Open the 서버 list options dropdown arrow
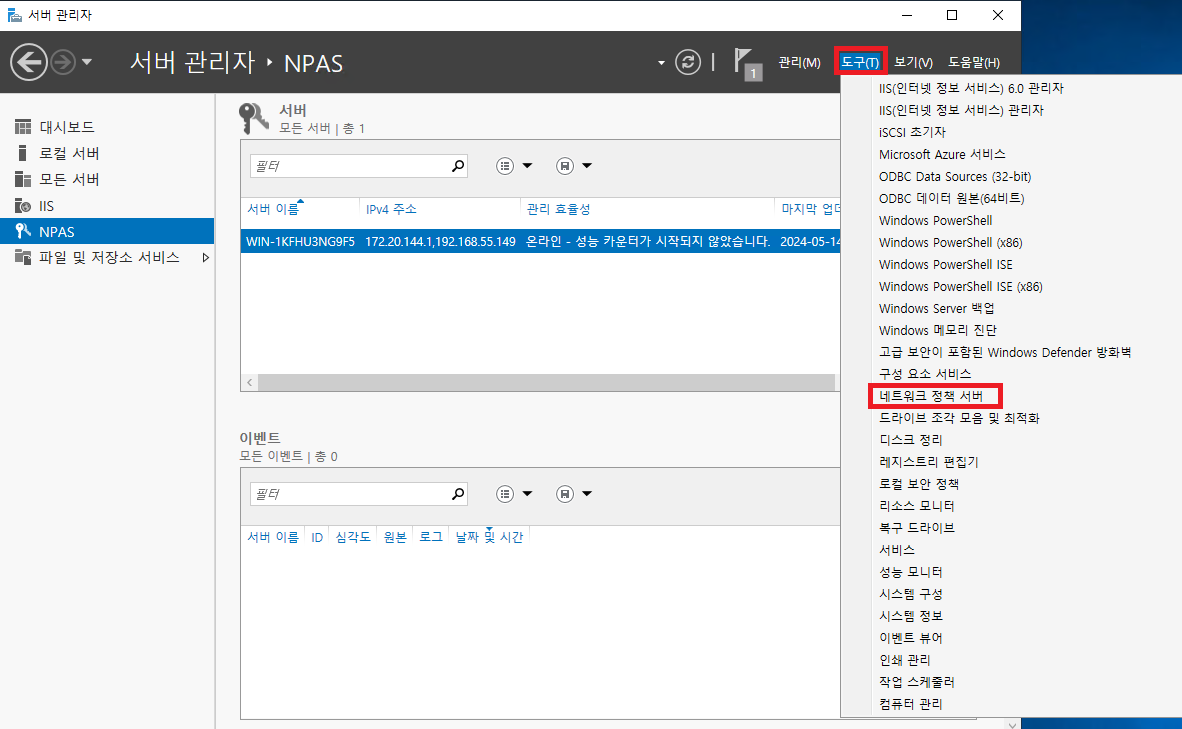Image resolution: width=1182 pixels, height=729 pixels. pyautogui.click(x=527, y=166)
